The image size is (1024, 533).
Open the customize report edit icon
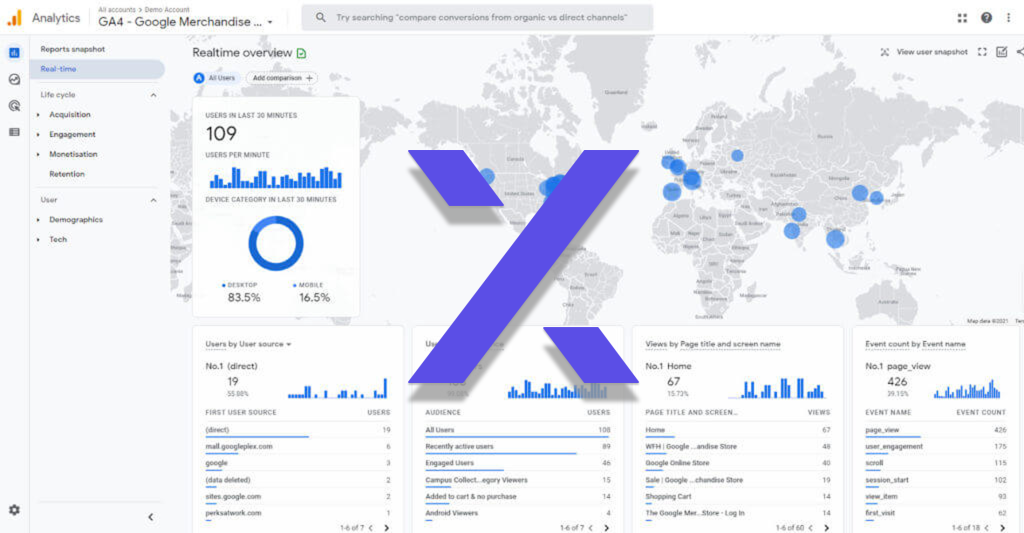[x=1001, y=52]
